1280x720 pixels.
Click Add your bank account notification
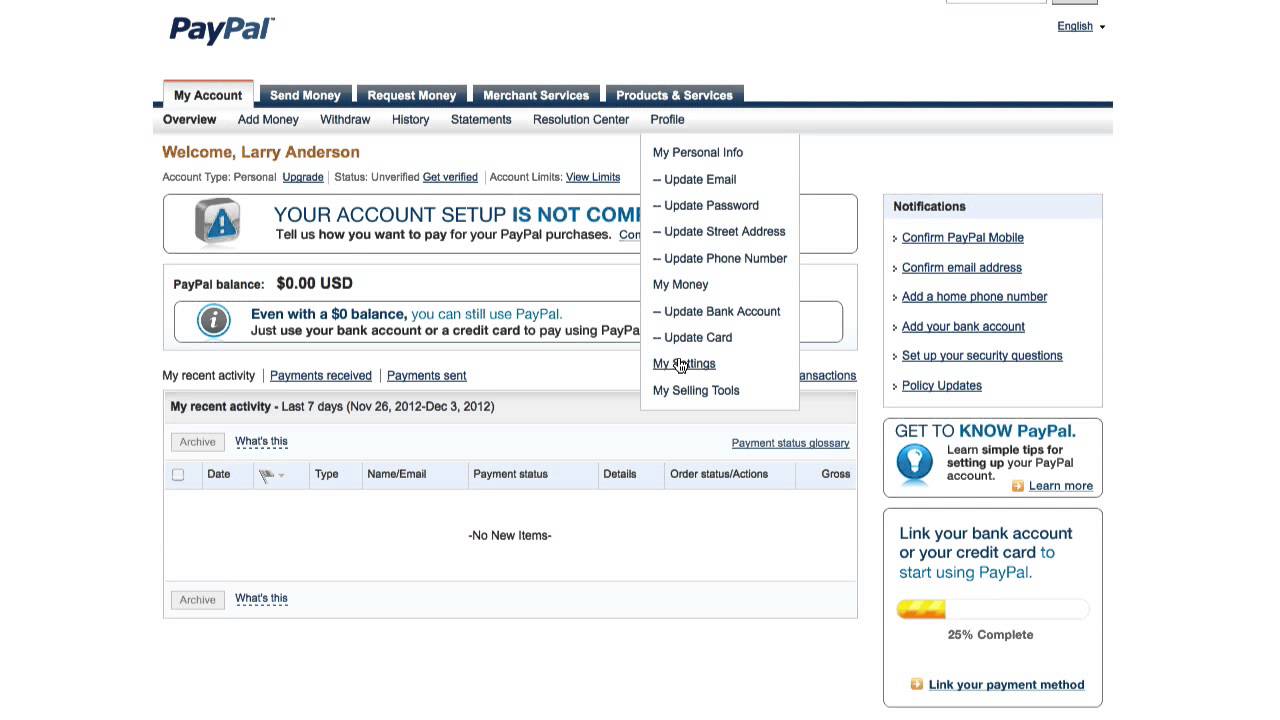click(x=963, y=326)
